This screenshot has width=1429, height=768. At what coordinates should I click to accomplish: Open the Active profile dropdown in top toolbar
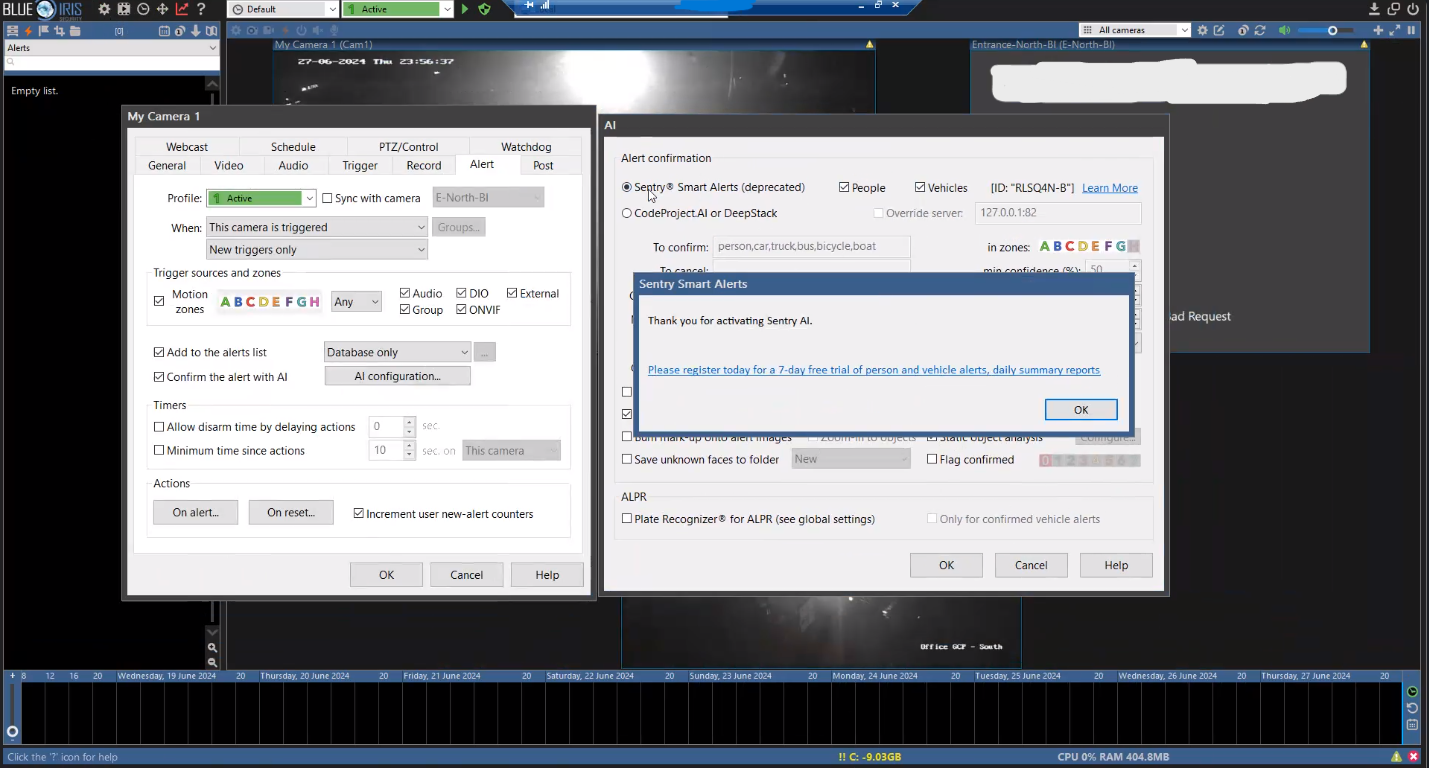pyautogui.click(x=397, y=9)
